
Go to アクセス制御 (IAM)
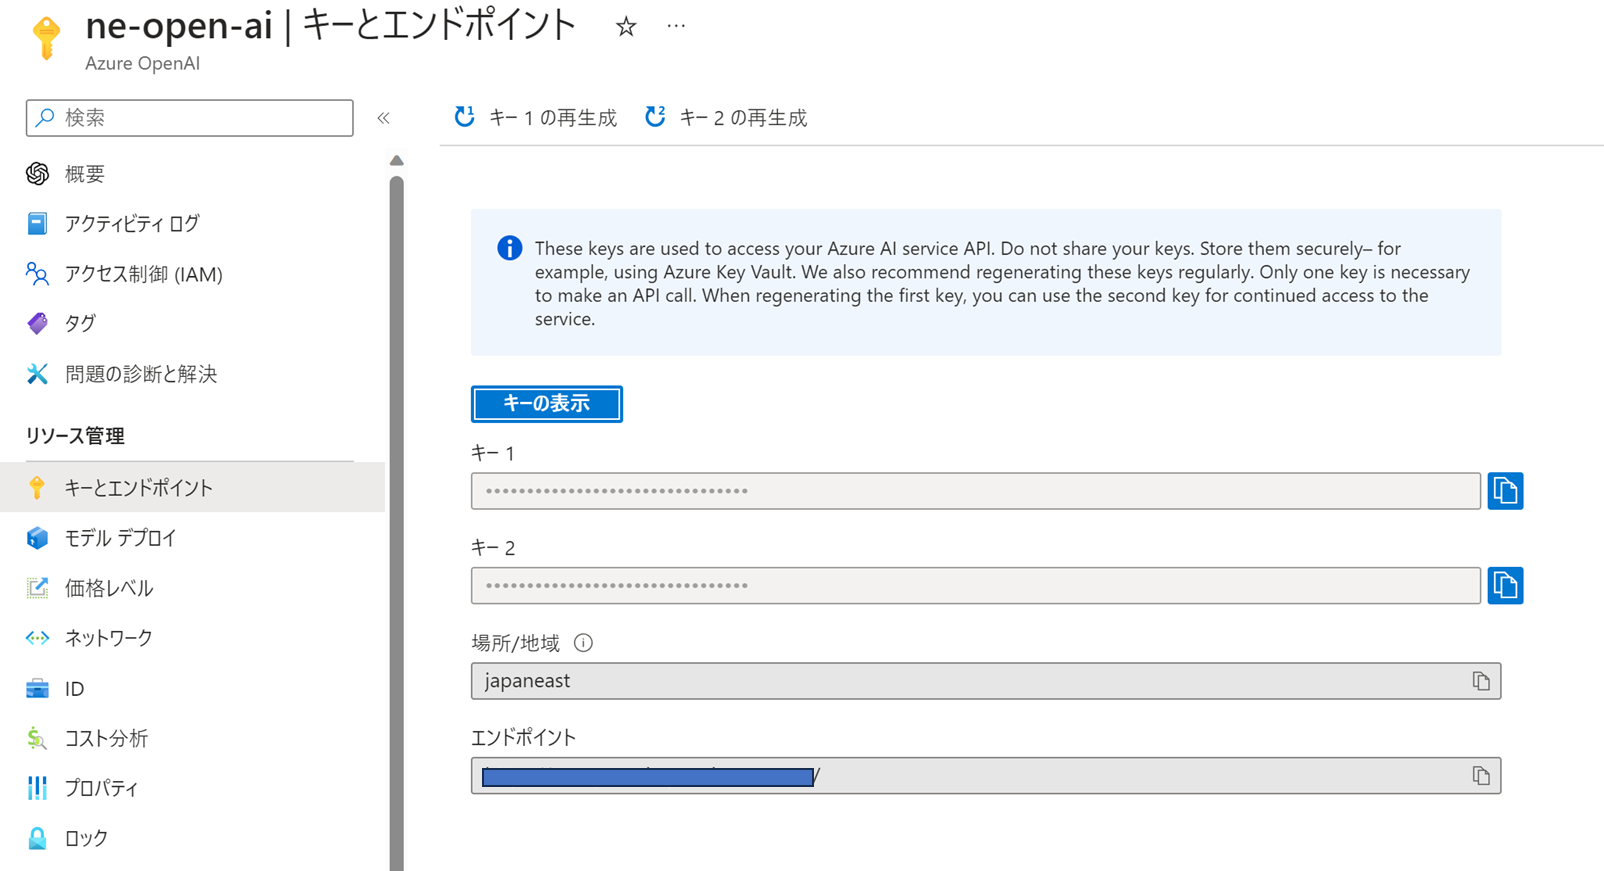[x=143, y=274]
